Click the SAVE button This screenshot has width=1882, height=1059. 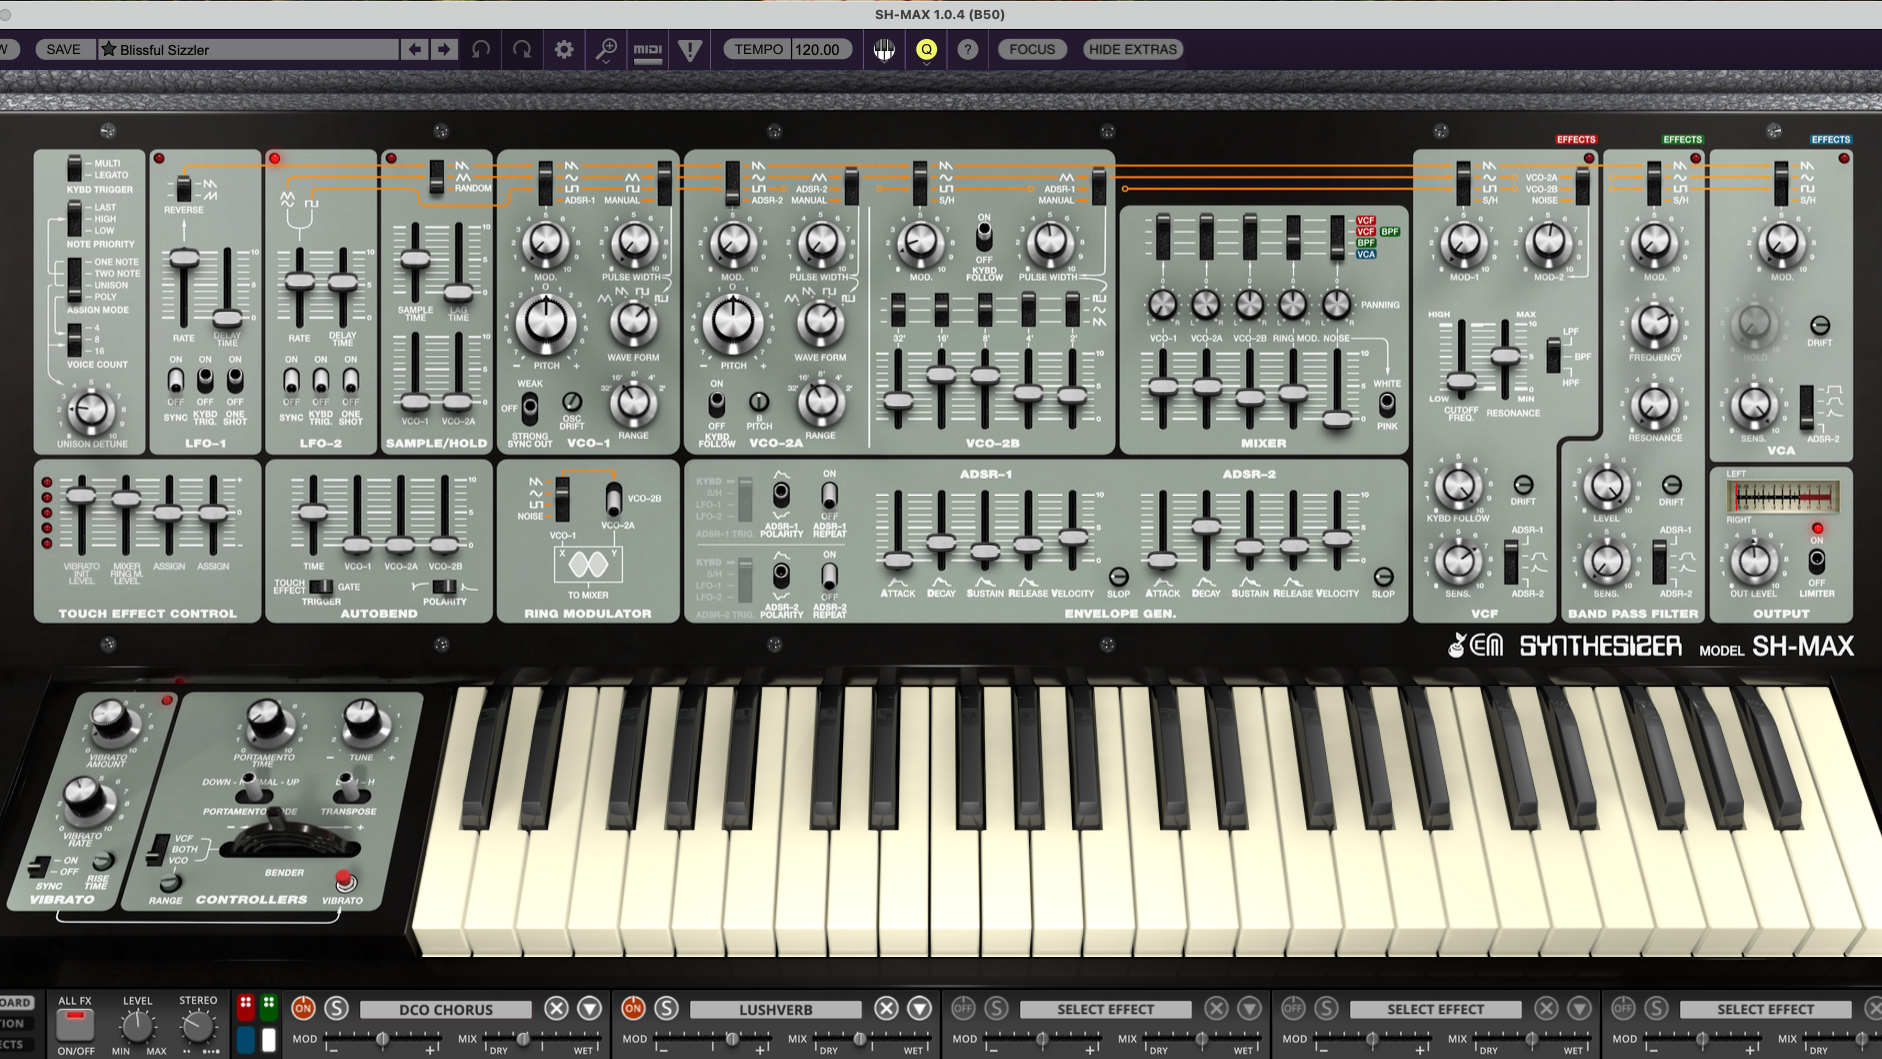click(64, 49)
